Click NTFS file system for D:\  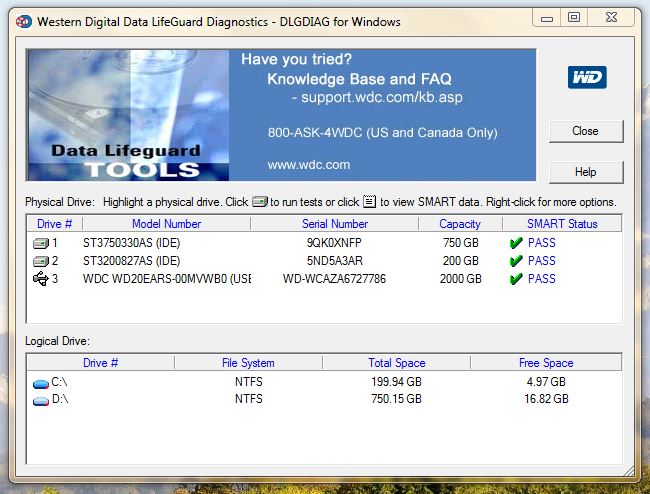[x=248, y=399]
